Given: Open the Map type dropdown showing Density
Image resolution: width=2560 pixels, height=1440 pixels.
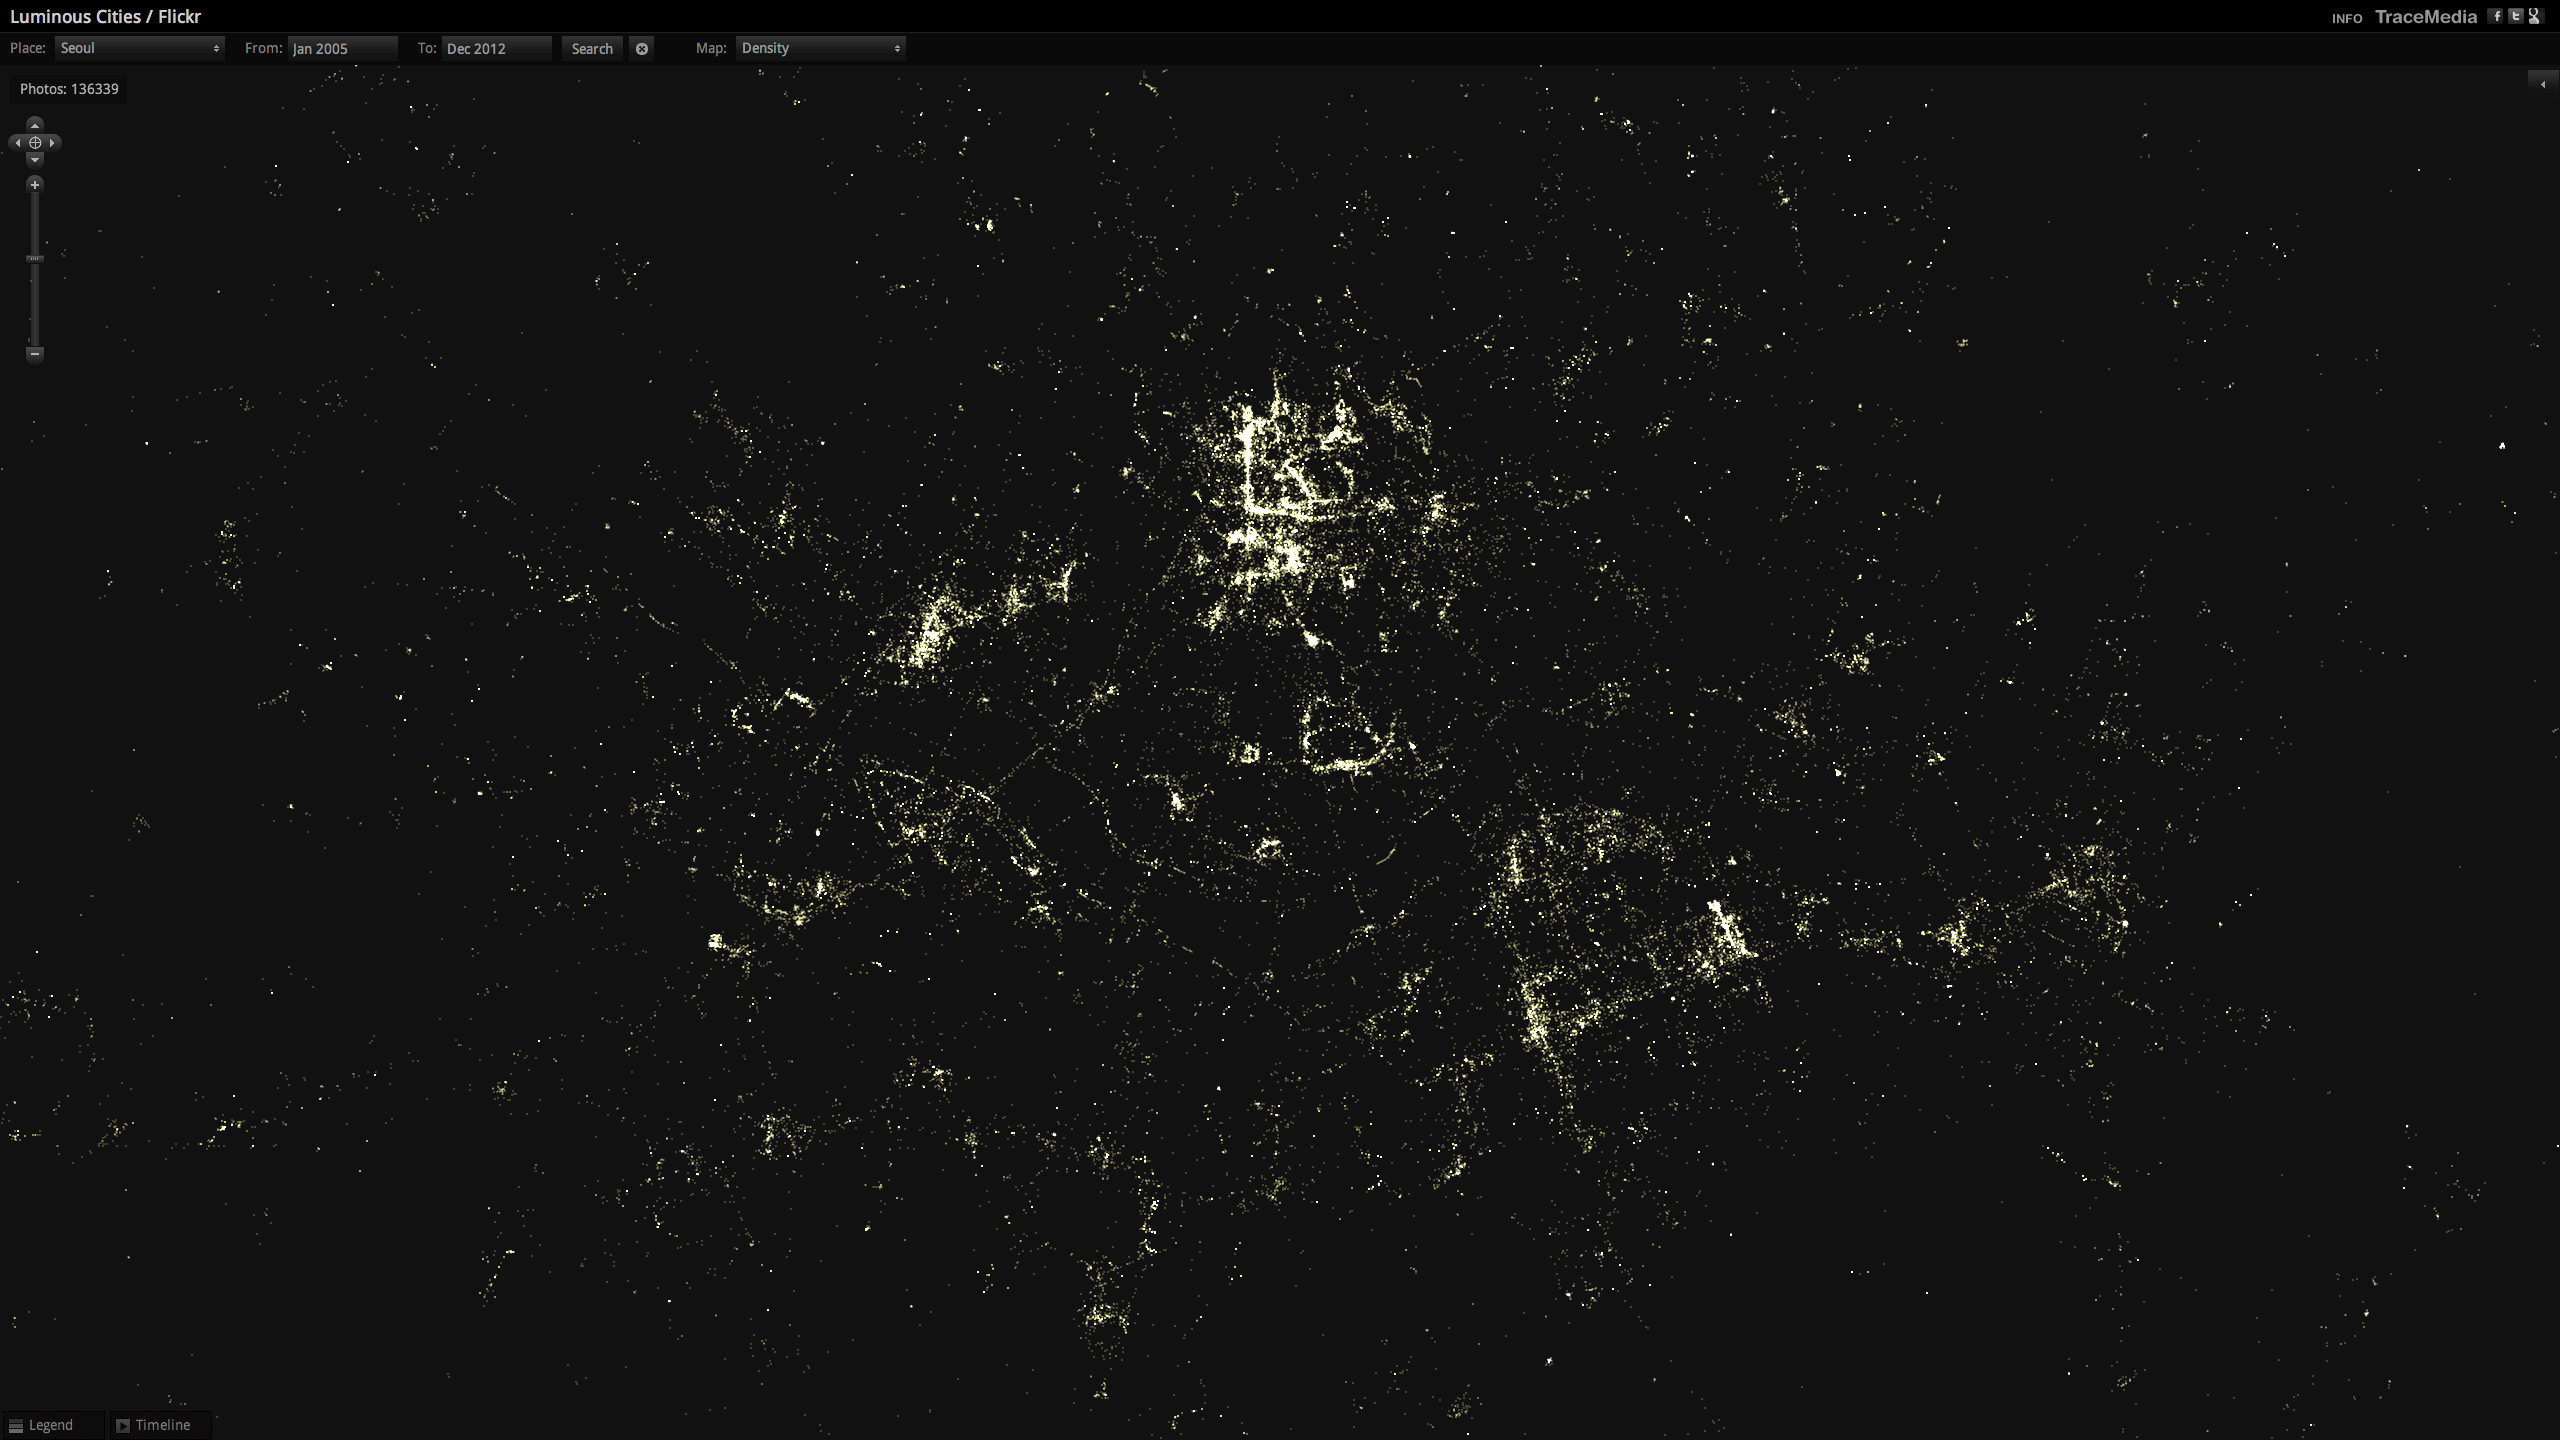Looking at the screenshot, I should click(x=820, y=48).
